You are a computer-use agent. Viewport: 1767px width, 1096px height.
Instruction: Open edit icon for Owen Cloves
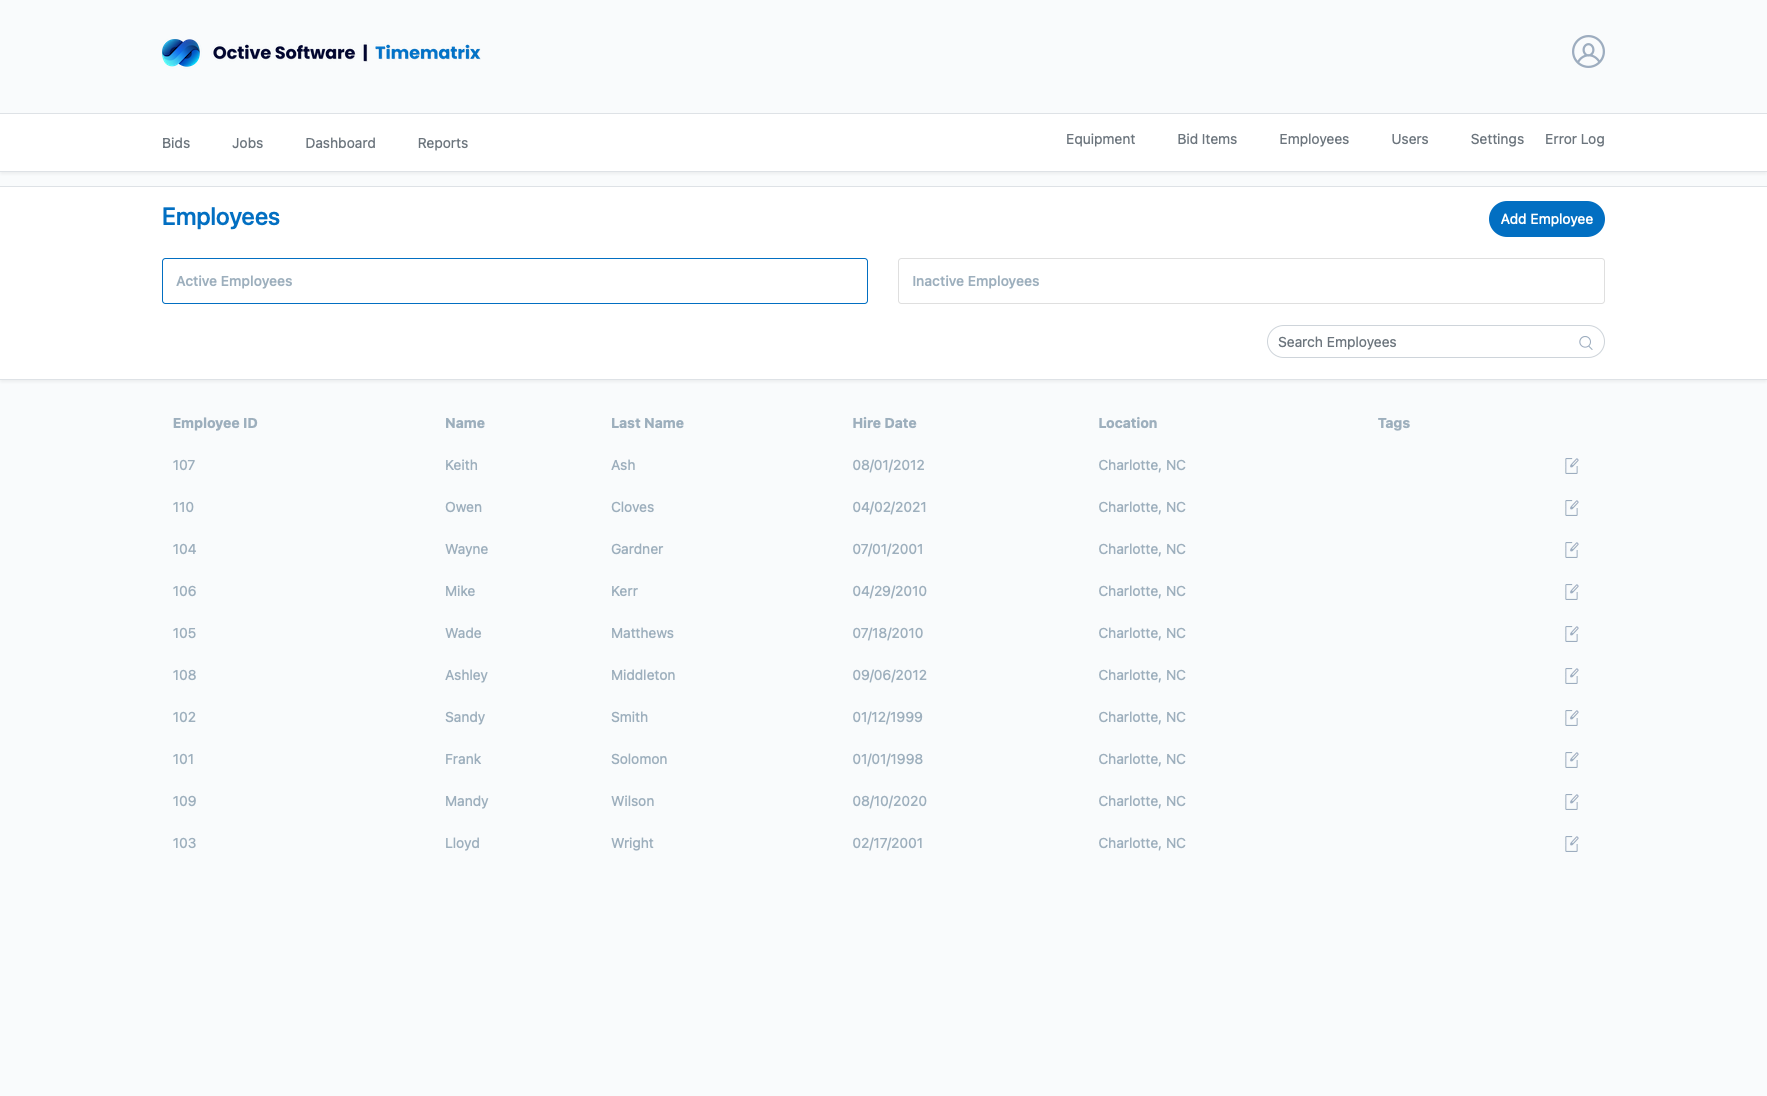coord(1571,508)
